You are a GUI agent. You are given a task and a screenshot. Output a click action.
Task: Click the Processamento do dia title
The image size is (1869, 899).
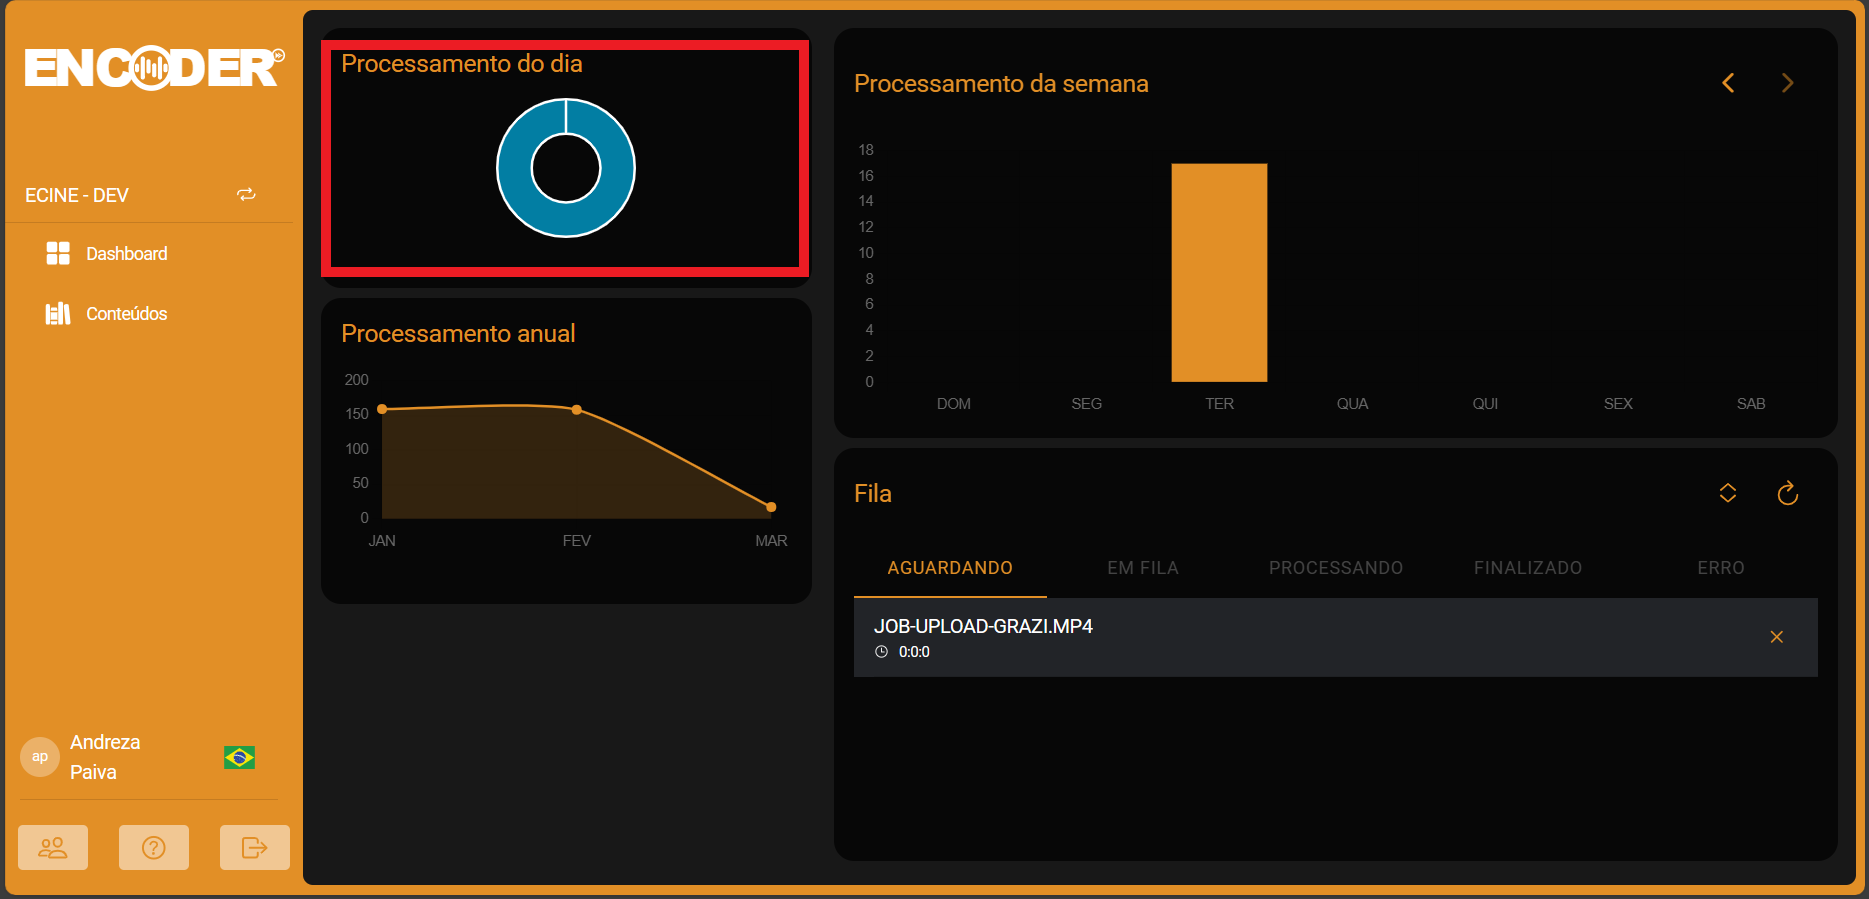[x=462, y=63]
